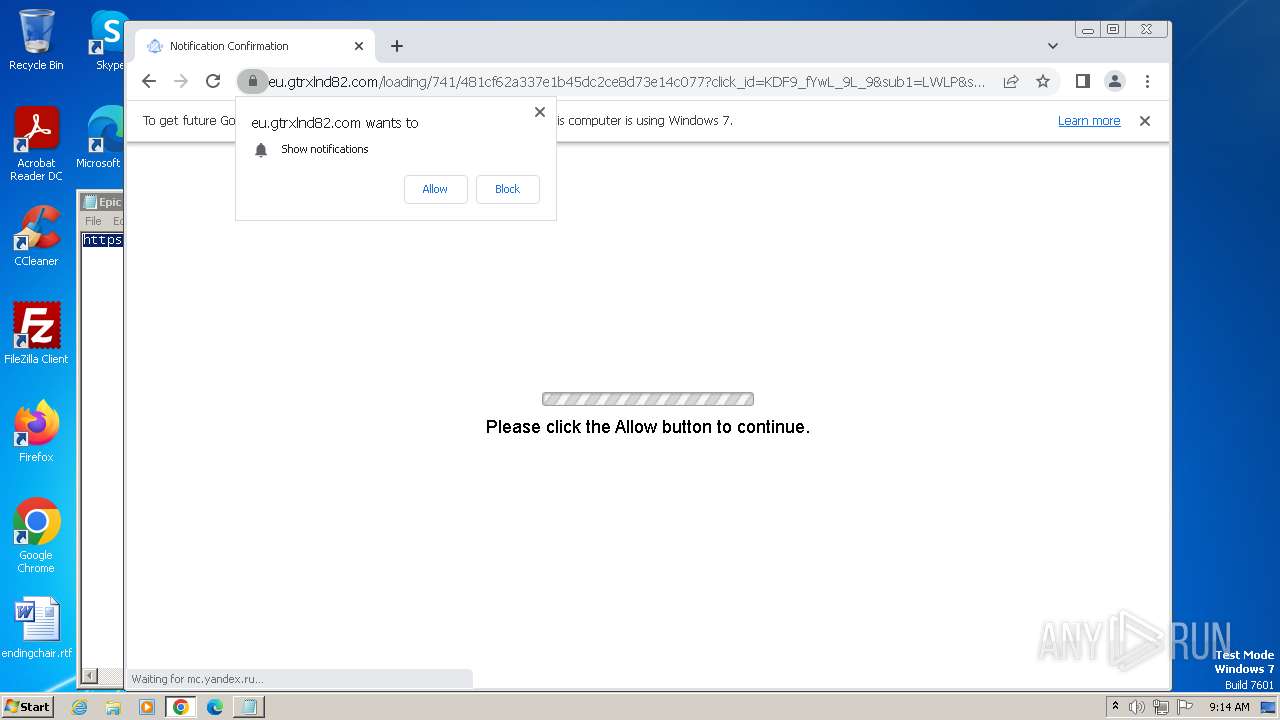Open Recycle Bin desktop icon

click(36, 40)
